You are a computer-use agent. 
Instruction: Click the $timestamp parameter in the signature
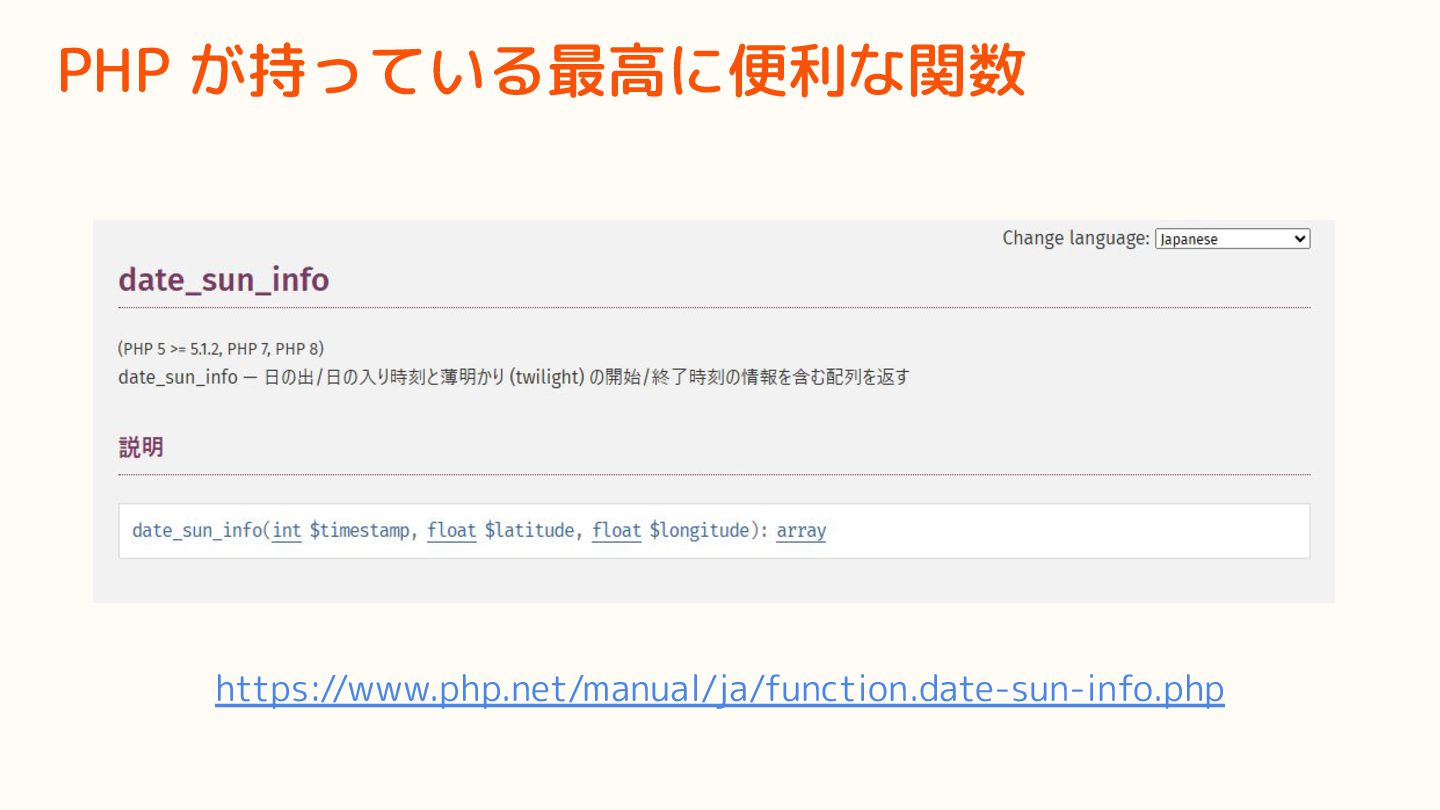click(360, 530)
